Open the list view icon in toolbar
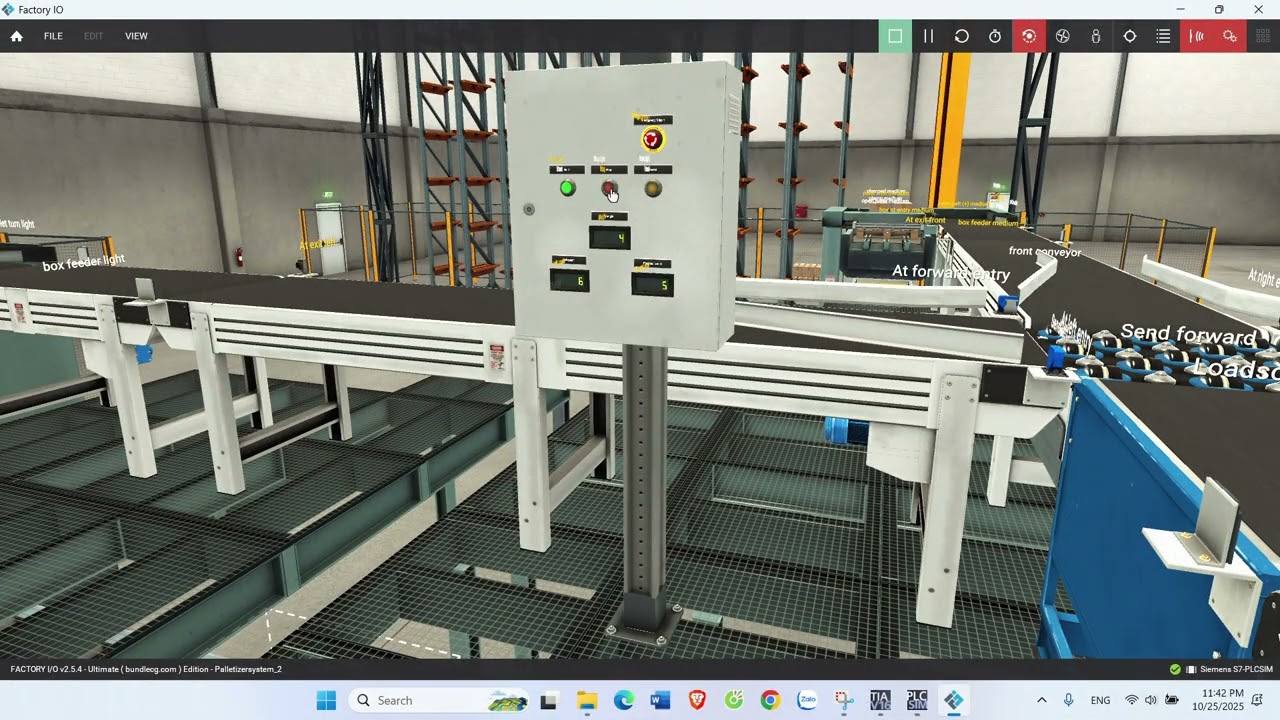The height and width of the screenshot is (720, 1280). (x=1163, y=36)
